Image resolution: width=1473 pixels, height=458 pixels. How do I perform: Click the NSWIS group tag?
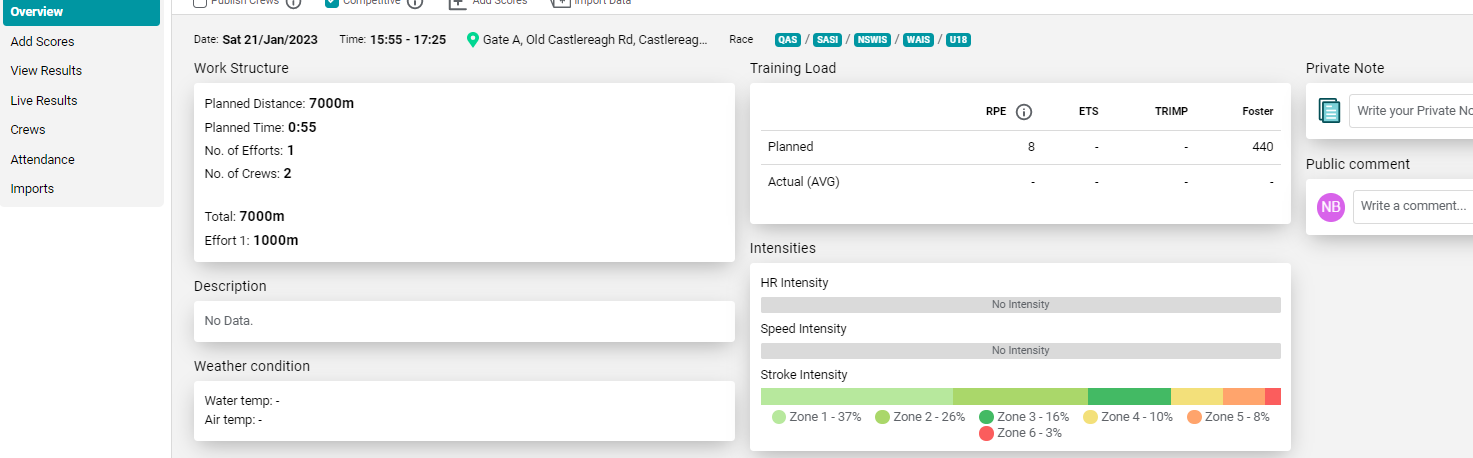click(x=872, y=40)
